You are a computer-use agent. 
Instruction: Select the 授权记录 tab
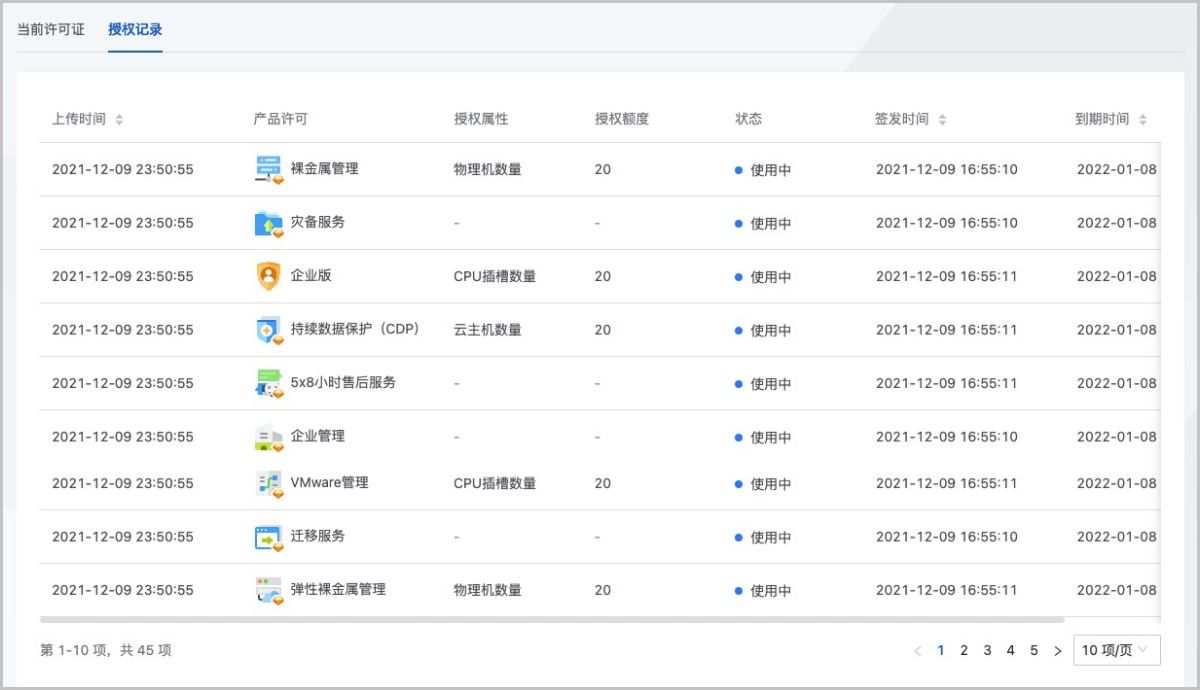pyautogui.click(x=135, y=29)
